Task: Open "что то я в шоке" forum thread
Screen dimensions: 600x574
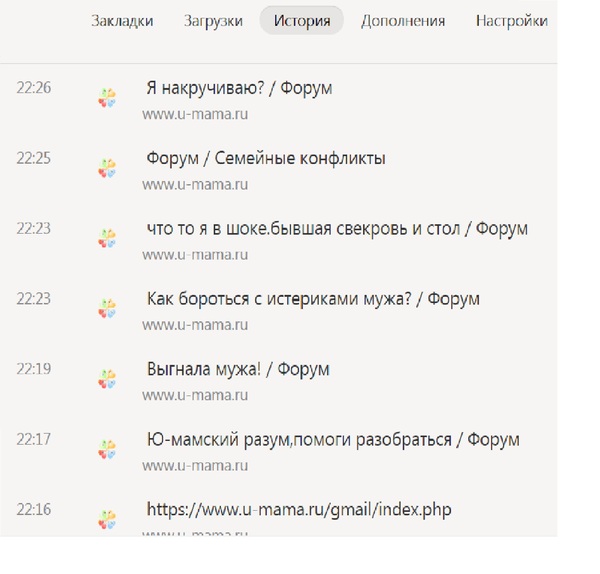Action: pyautogui.click(x=337, y=229)
